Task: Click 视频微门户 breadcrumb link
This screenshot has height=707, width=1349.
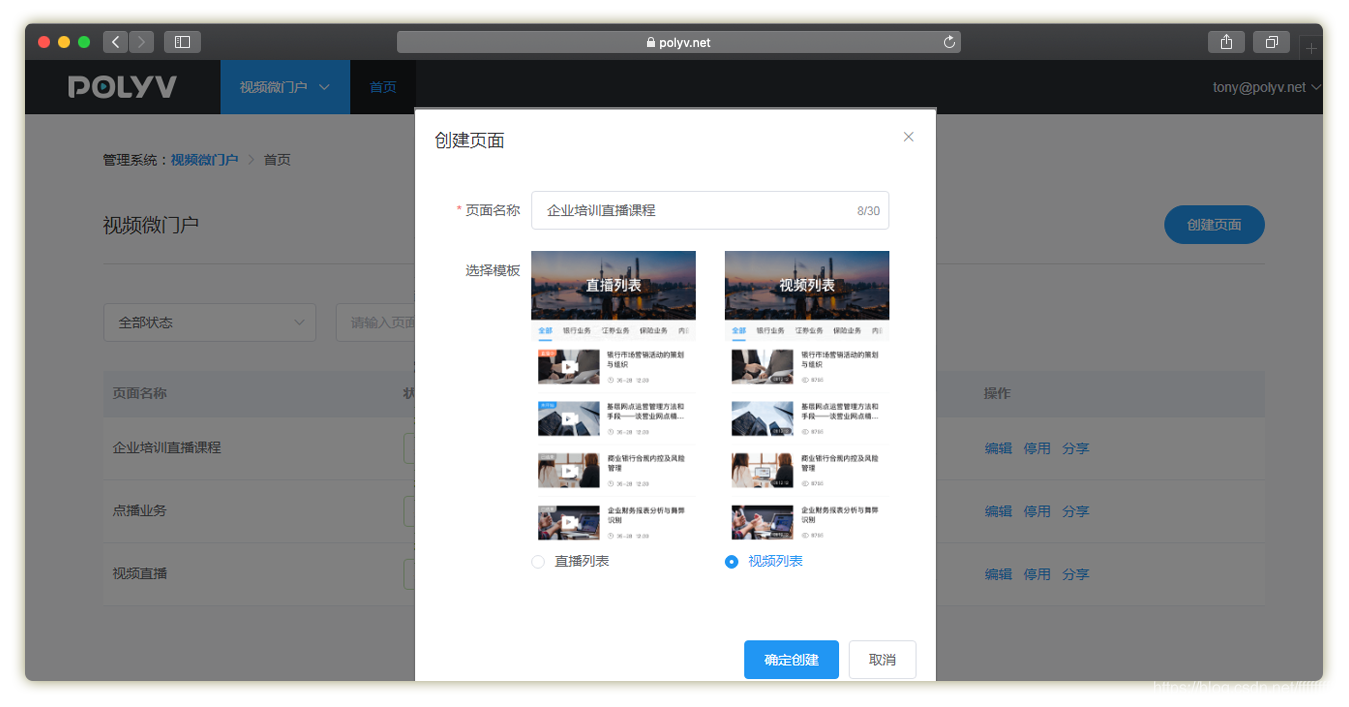Action: tap(204, 160)
